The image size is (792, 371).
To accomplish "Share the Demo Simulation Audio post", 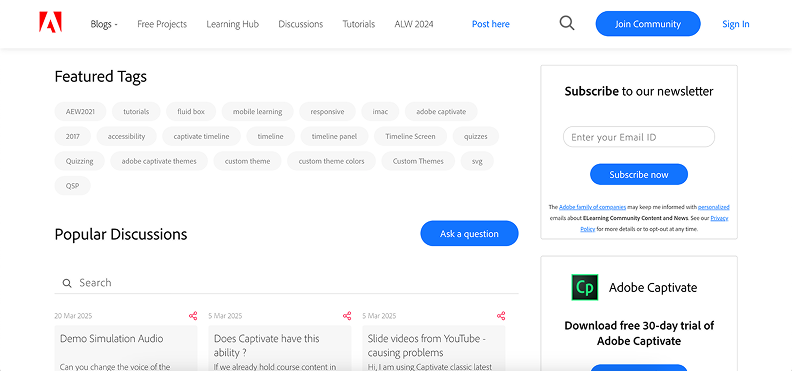I will coord(193,316).
